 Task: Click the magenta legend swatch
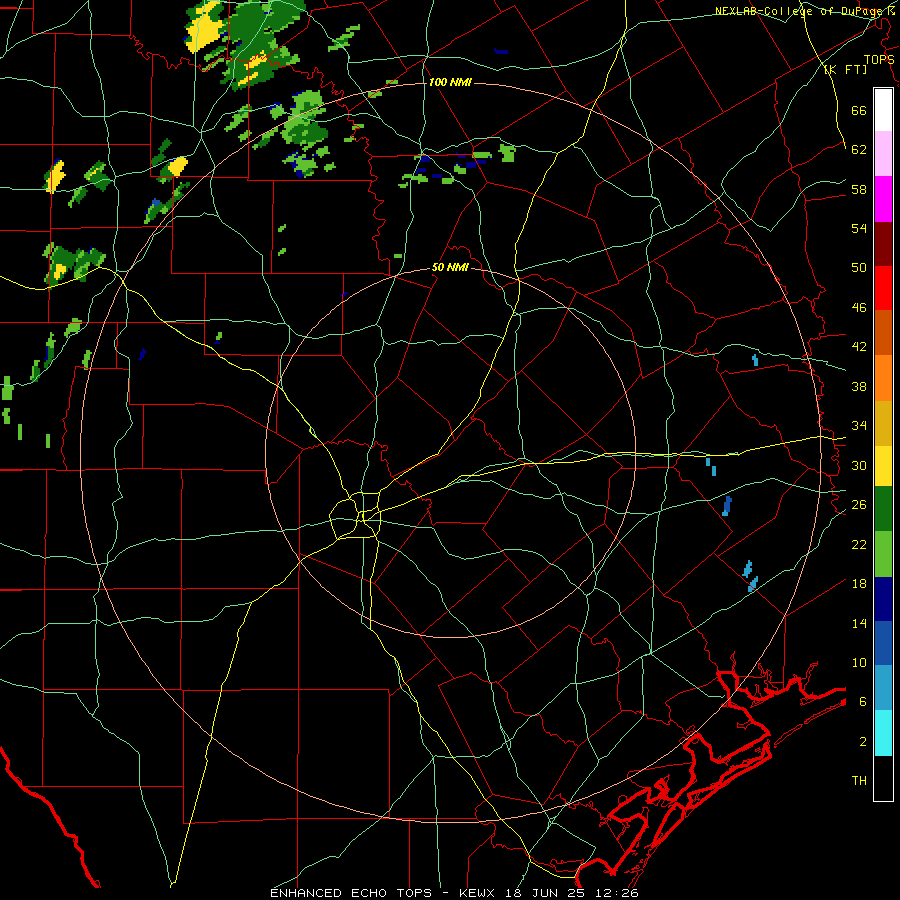coord(883,199)
